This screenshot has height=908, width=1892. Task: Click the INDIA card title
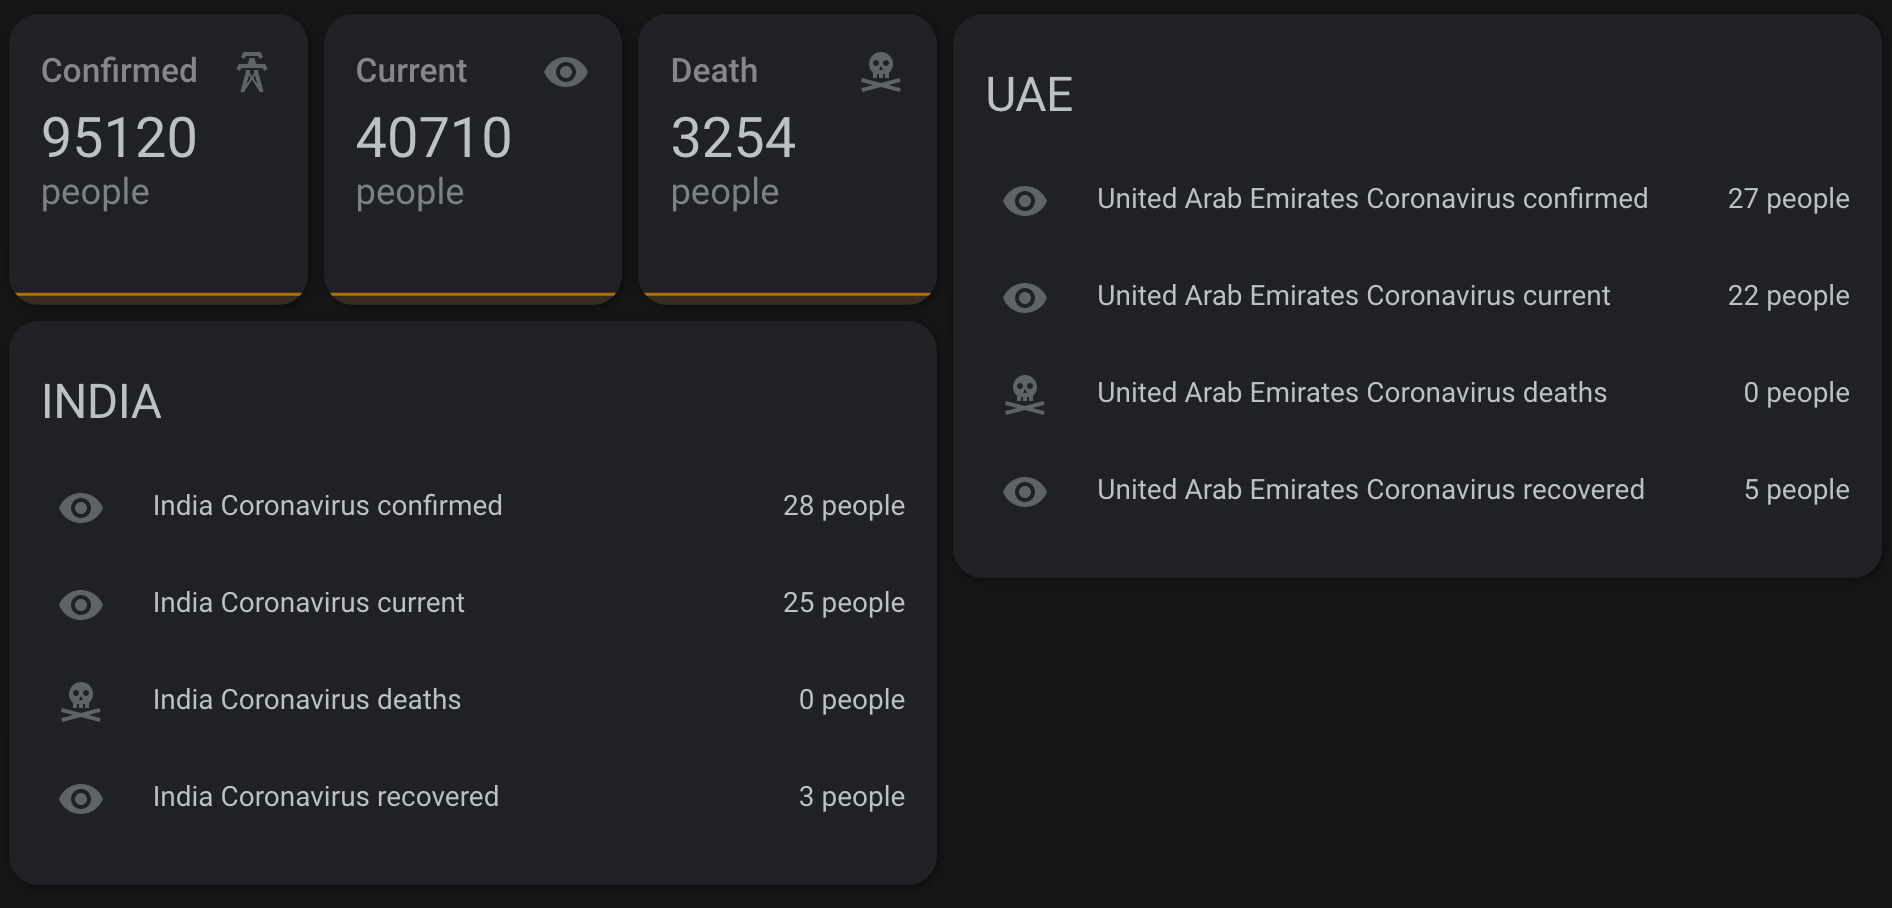(101, 402)
